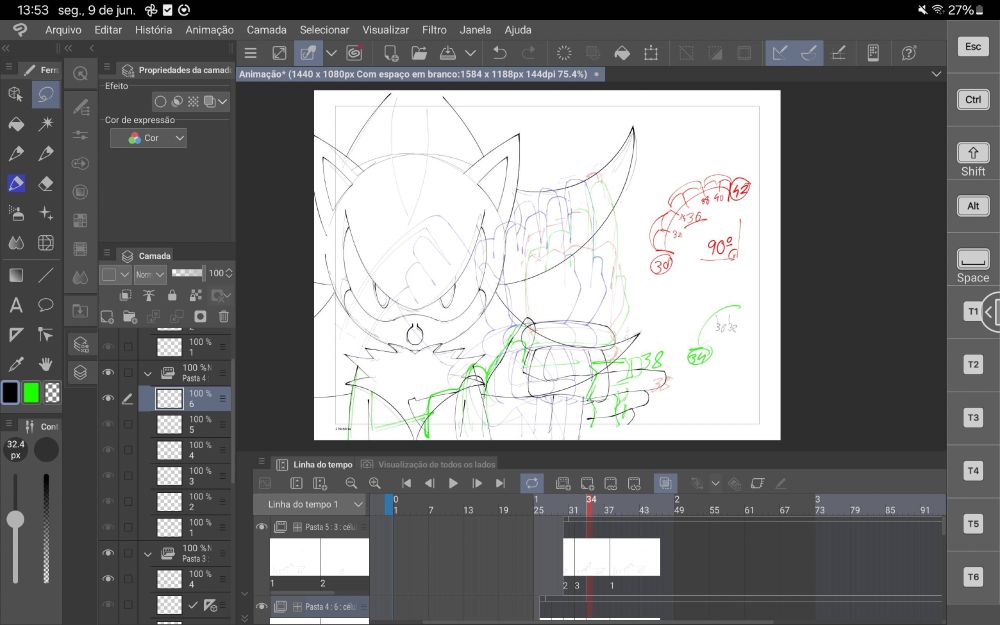The height and width of the screenshot is (625, 1000).
Task: Open the Cor expression color dropdown
Action: [148, 138]
